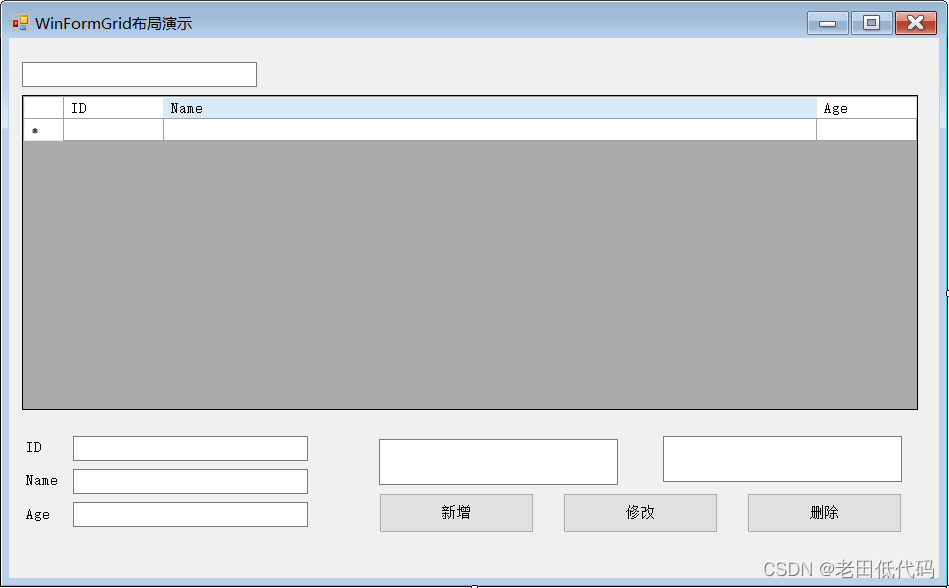The image size is (949, 588).
Task: Click the large text box above 新增 button
Action: click(498, 462)
